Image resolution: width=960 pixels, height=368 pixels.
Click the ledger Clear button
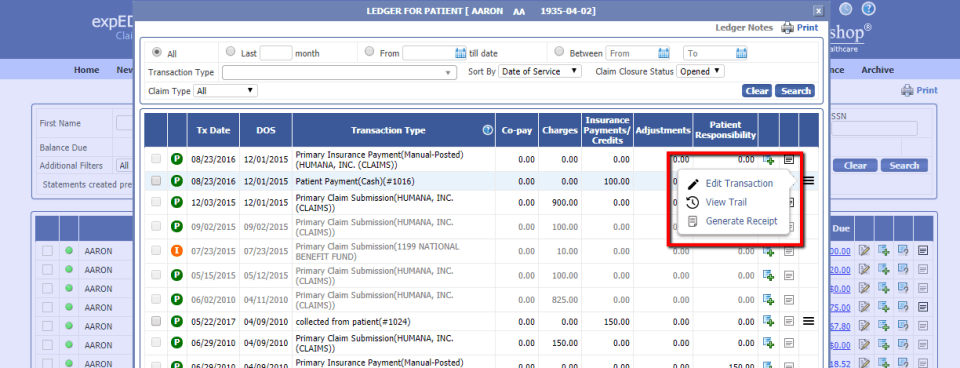(757, 91)
